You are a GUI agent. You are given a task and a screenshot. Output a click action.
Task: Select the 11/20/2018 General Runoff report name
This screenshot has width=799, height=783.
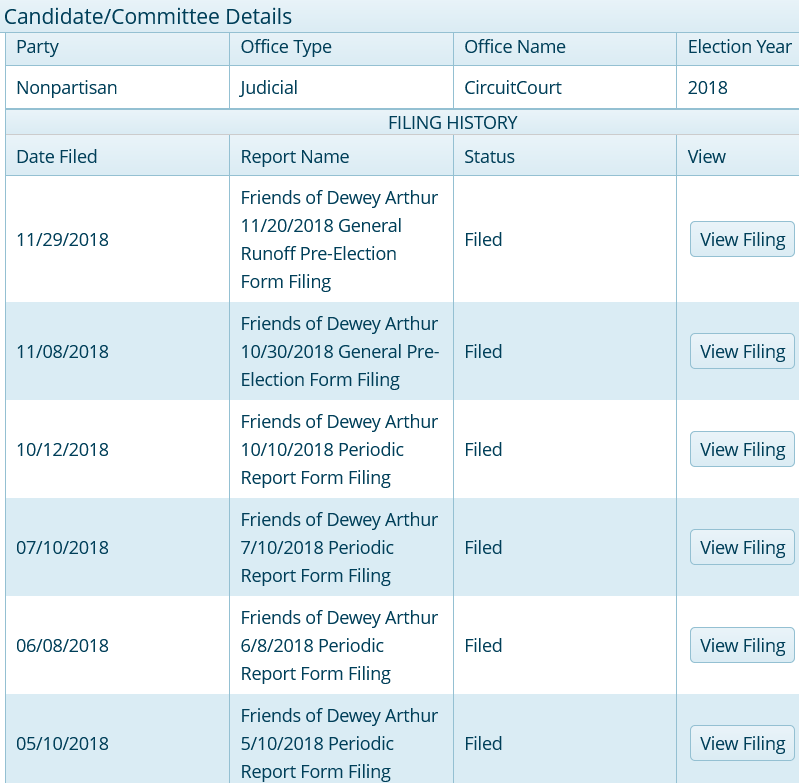[339, 240]
